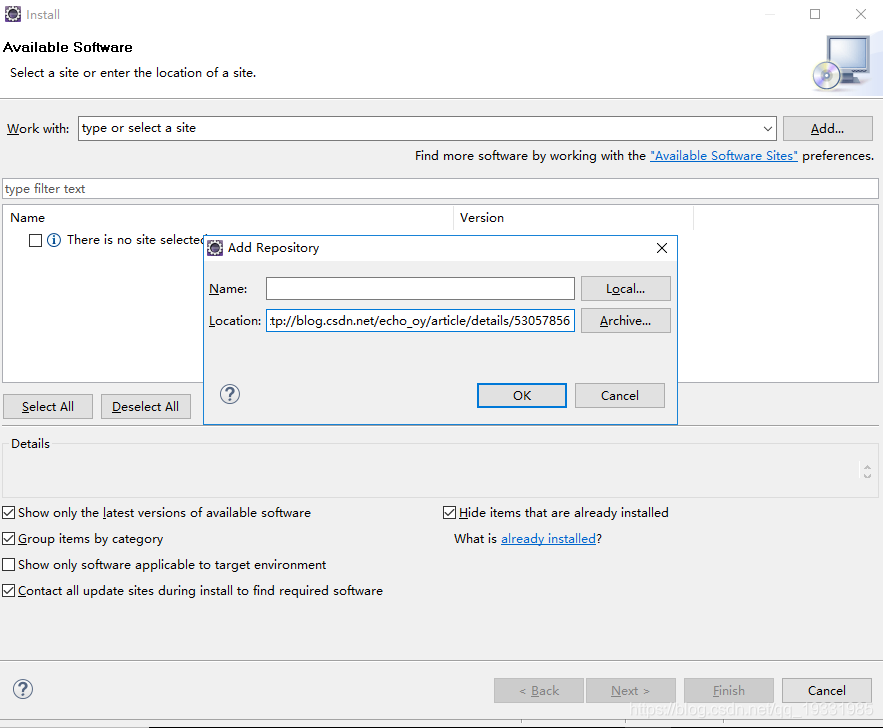Screen dimensions: 883x728
Task: Focus the Location field with csdn URL
Action: [x=420, y=320]
